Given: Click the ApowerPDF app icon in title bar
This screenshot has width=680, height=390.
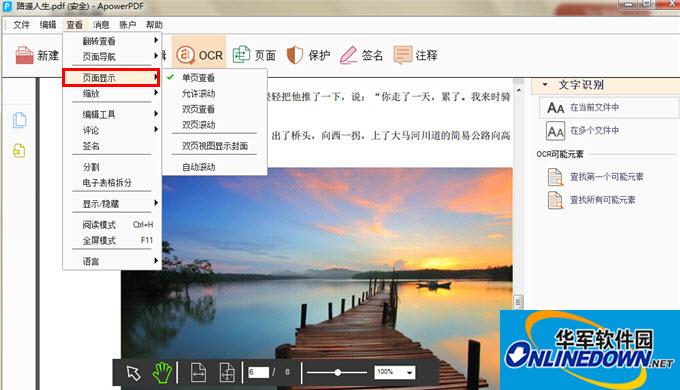Looking at the screenshot, I should coord(7,6).
